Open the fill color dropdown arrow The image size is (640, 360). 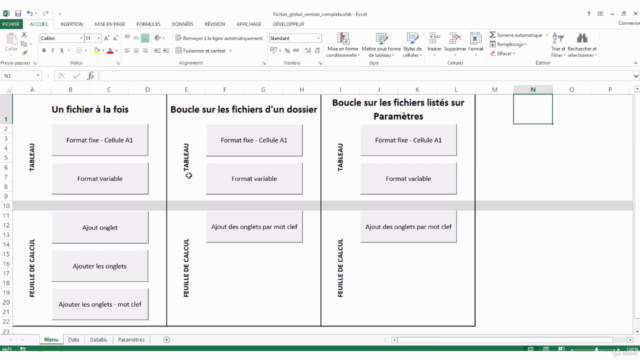(x=103, y=51)
